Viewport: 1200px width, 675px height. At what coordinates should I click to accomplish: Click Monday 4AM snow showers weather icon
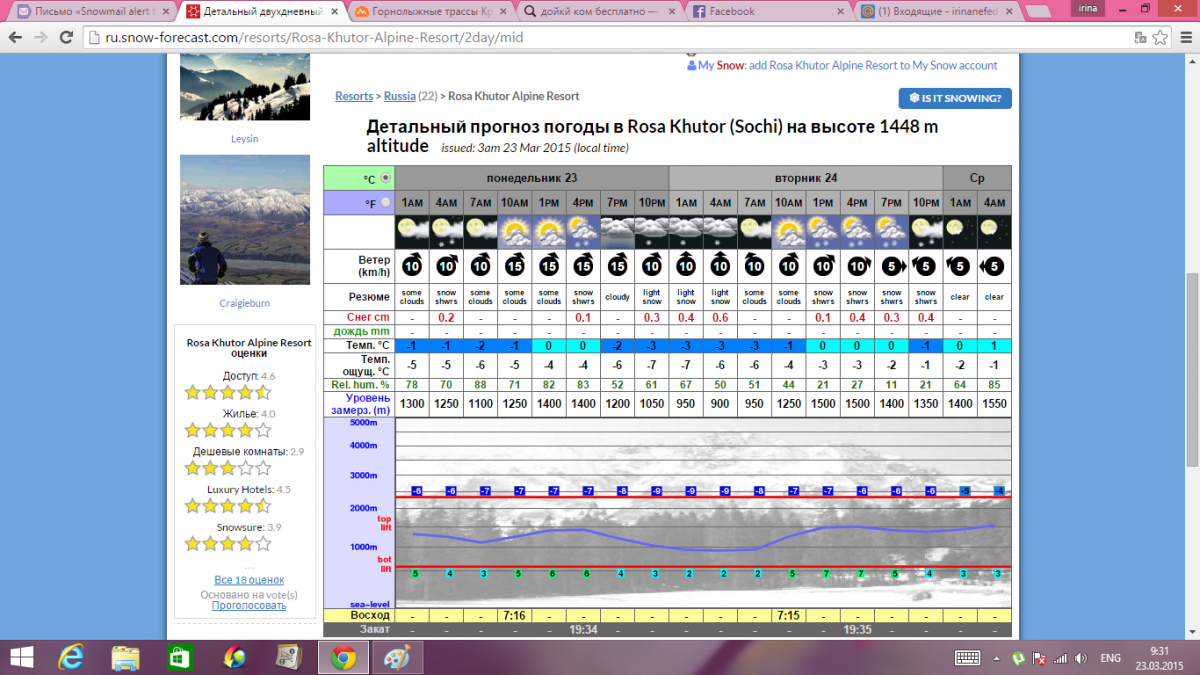coord(446,232)
